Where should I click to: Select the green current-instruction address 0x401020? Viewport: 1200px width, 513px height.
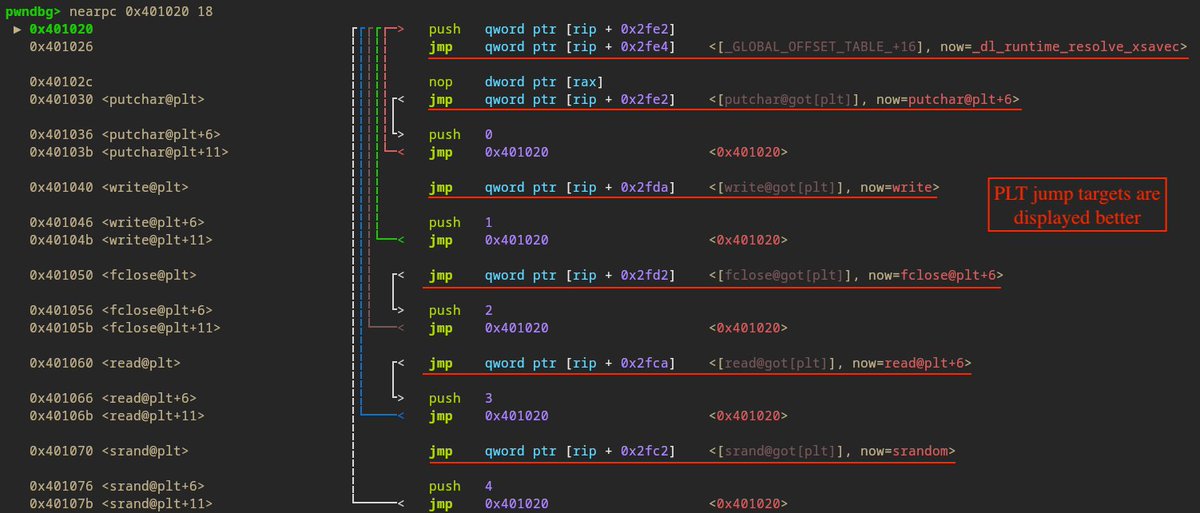tap(61, 29)
